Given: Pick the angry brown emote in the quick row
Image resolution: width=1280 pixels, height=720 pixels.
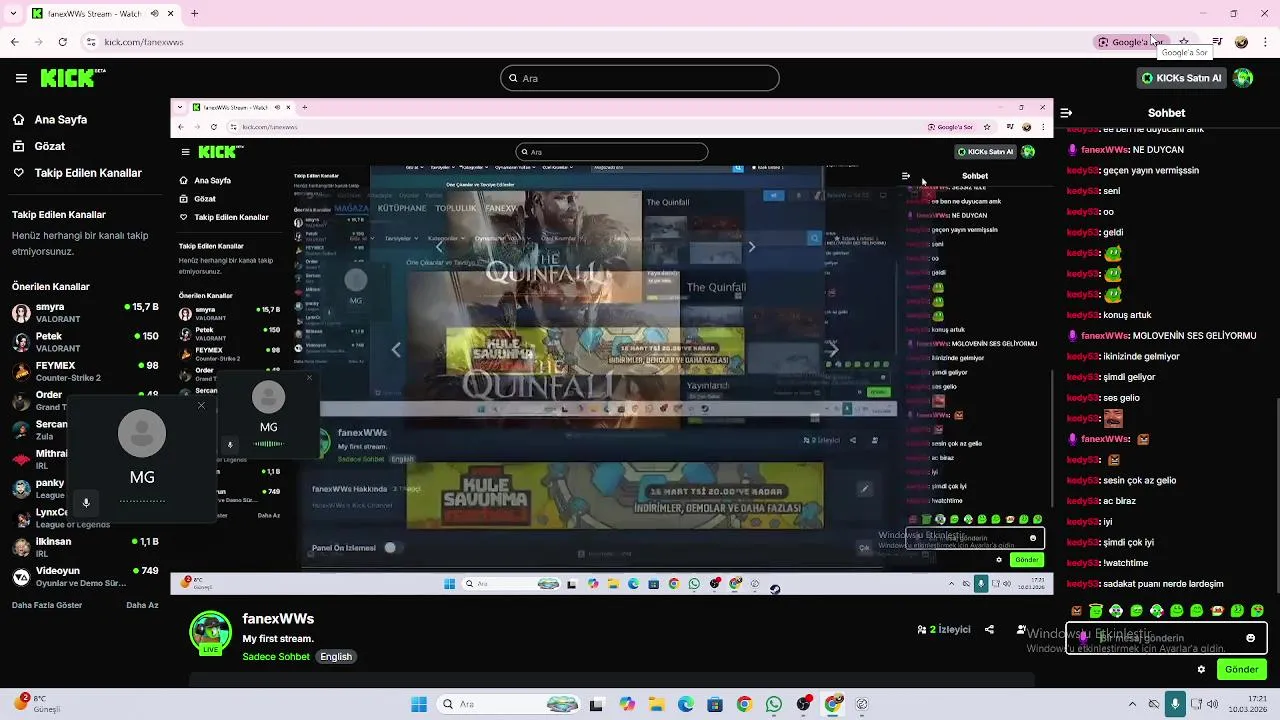Looking at the screenshot, I should click(1076, 611).
